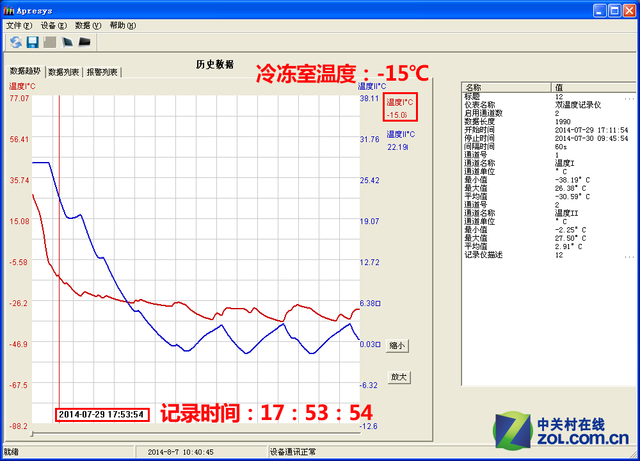The image size is (640, 461).
Task: Click the blue 温度II°C legend label
Action: tap(401, 134)
